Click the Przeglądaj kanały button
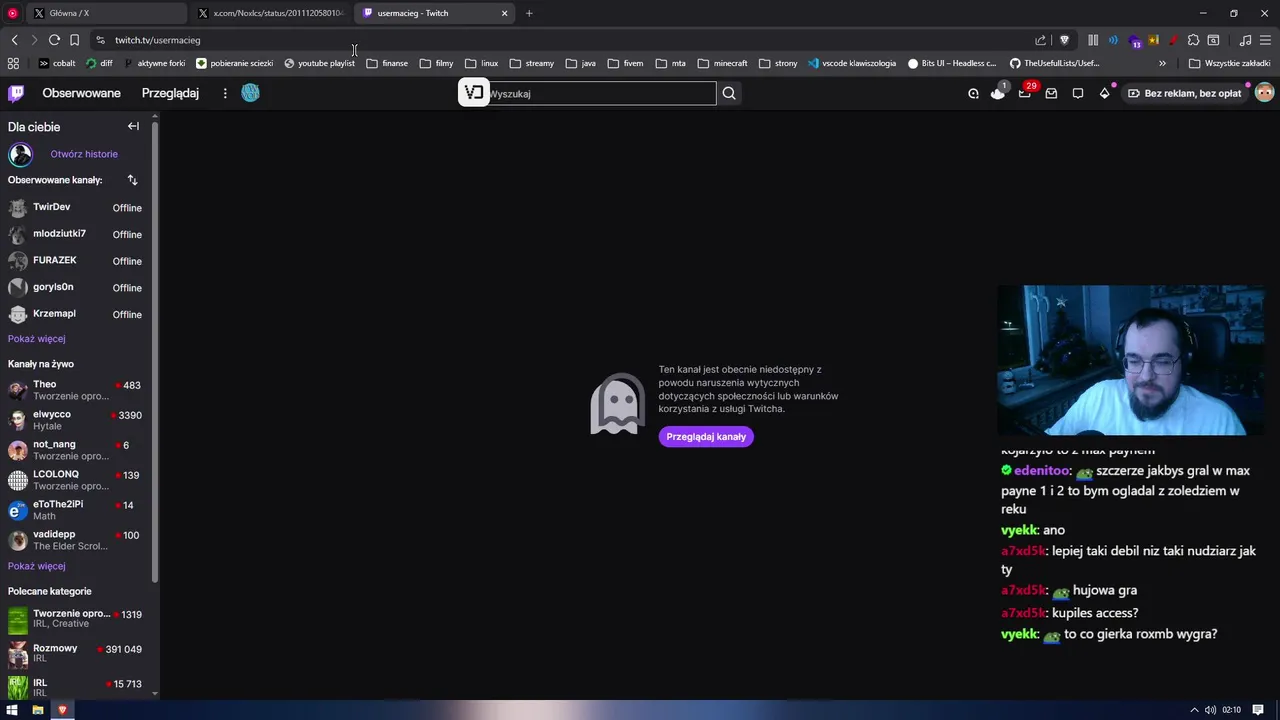This screenshot has height=720, width=1280. pyautogui.click(x=706, y=437)
